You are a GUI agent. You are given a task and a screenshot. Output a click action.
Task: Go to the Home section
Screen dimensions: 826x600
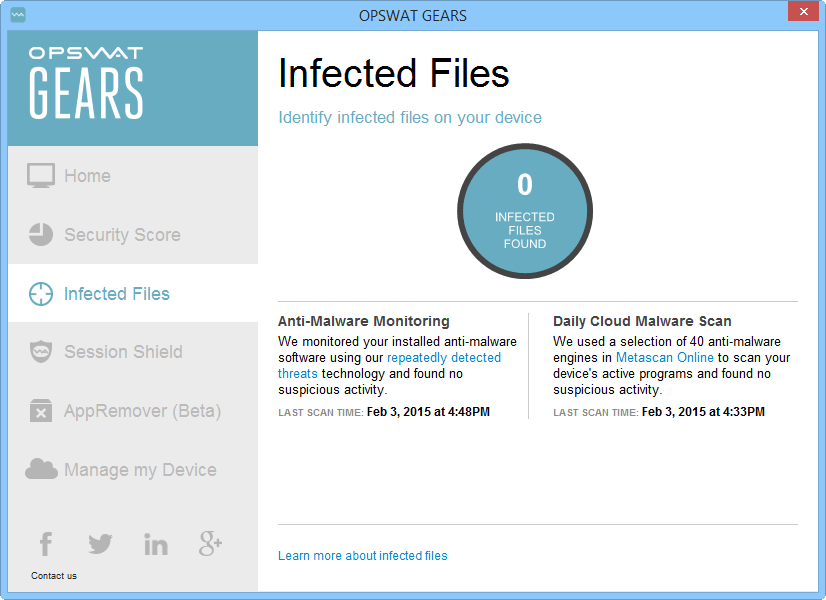click(x=133, y=176)
